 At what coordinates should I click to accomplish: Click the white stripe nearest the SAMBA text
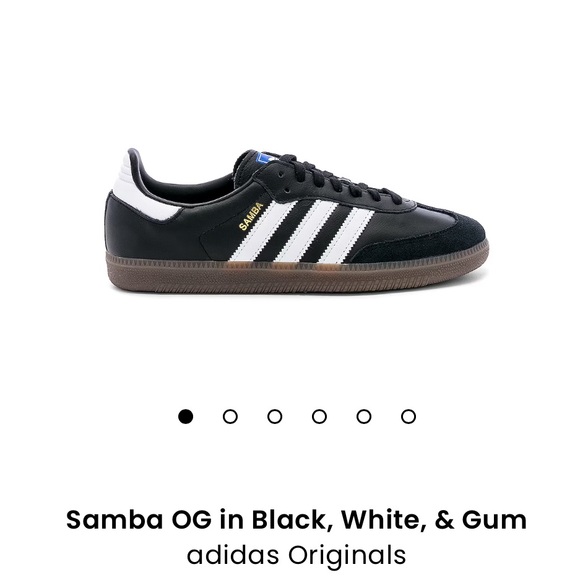tap(263, 230)
